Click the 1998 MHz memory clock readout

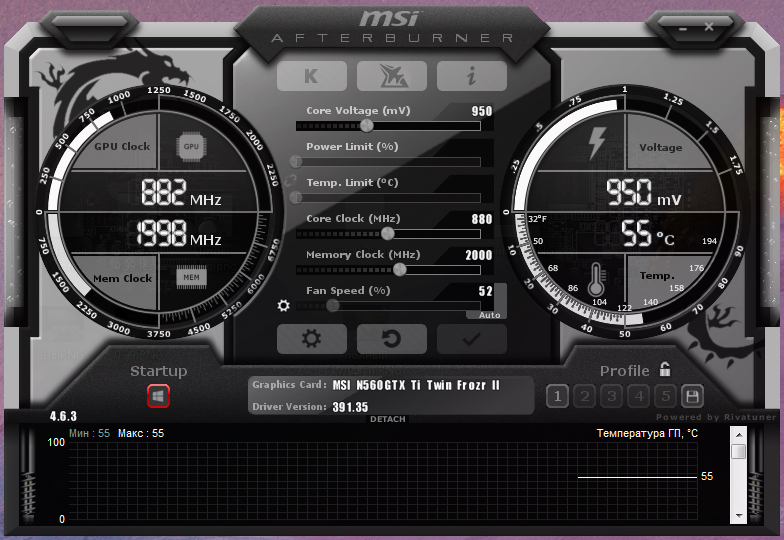(x=179, y=234)
